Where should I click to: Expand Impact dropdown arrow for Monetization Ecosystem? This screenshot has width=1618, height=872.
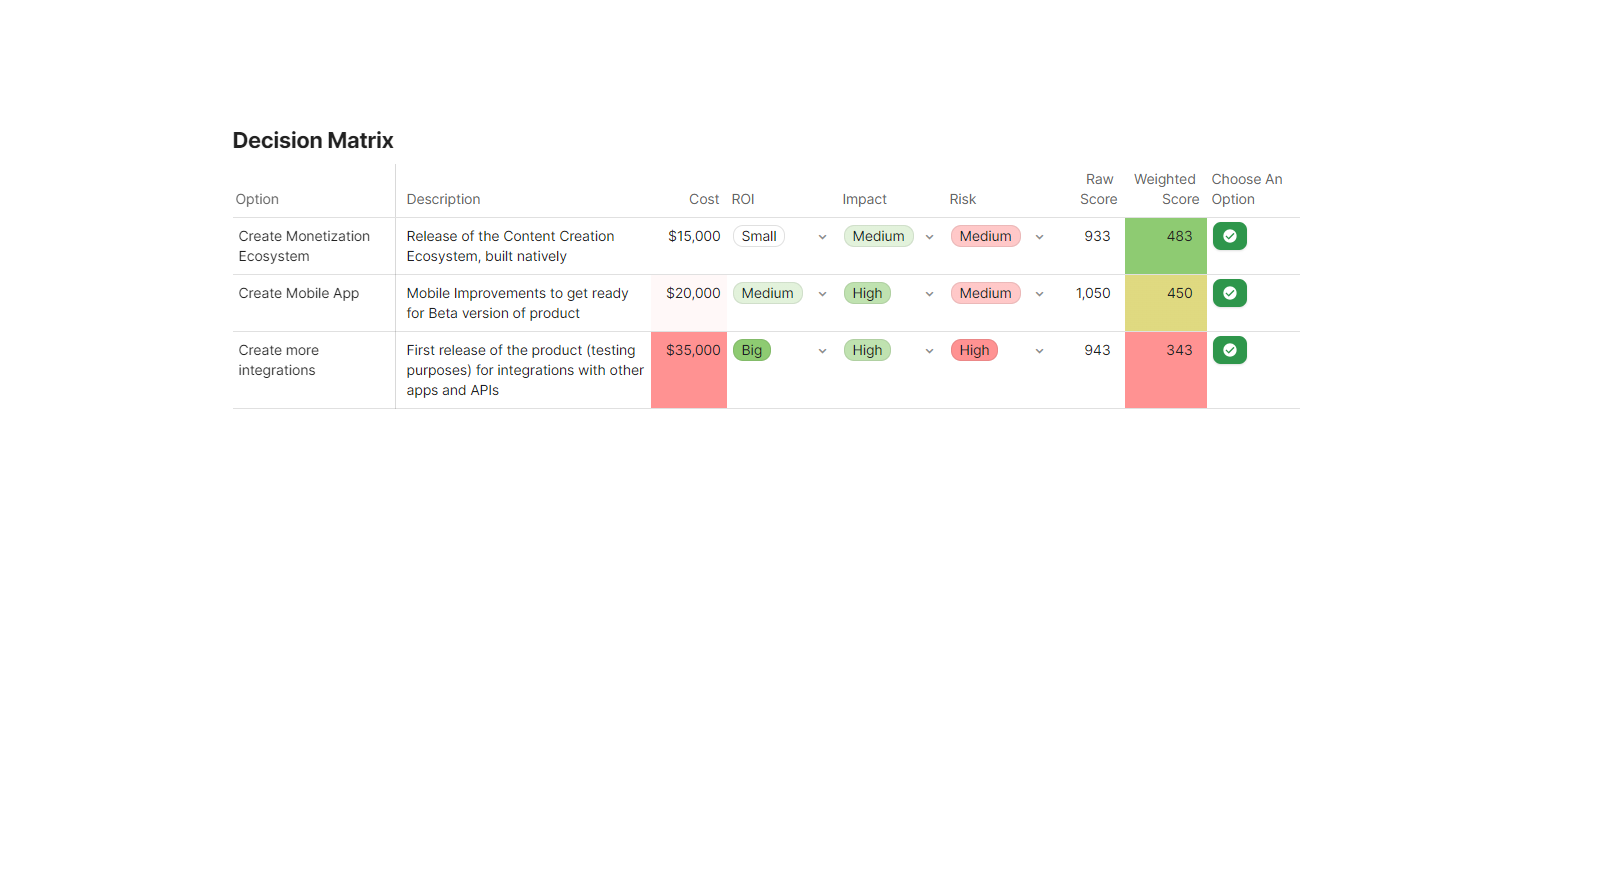coord(929,237)
